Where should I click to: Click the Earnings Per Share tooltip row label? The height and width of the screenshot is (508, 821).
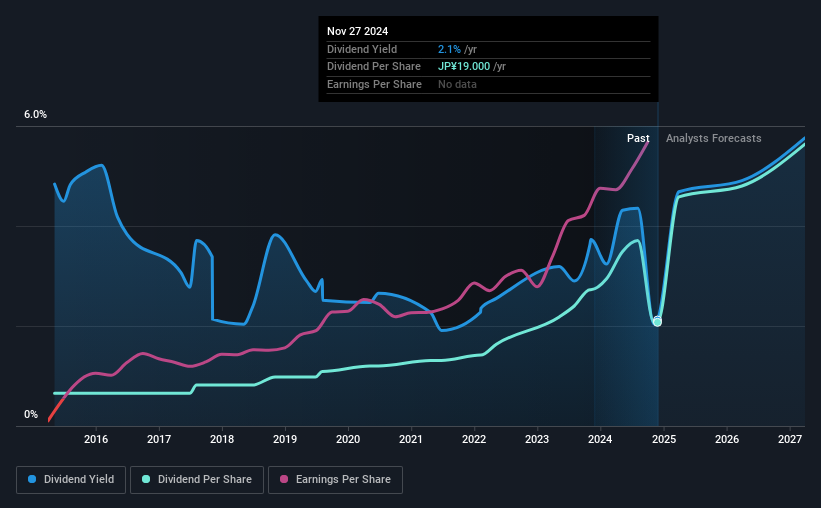pyautogui.click(x=374, y=84)
